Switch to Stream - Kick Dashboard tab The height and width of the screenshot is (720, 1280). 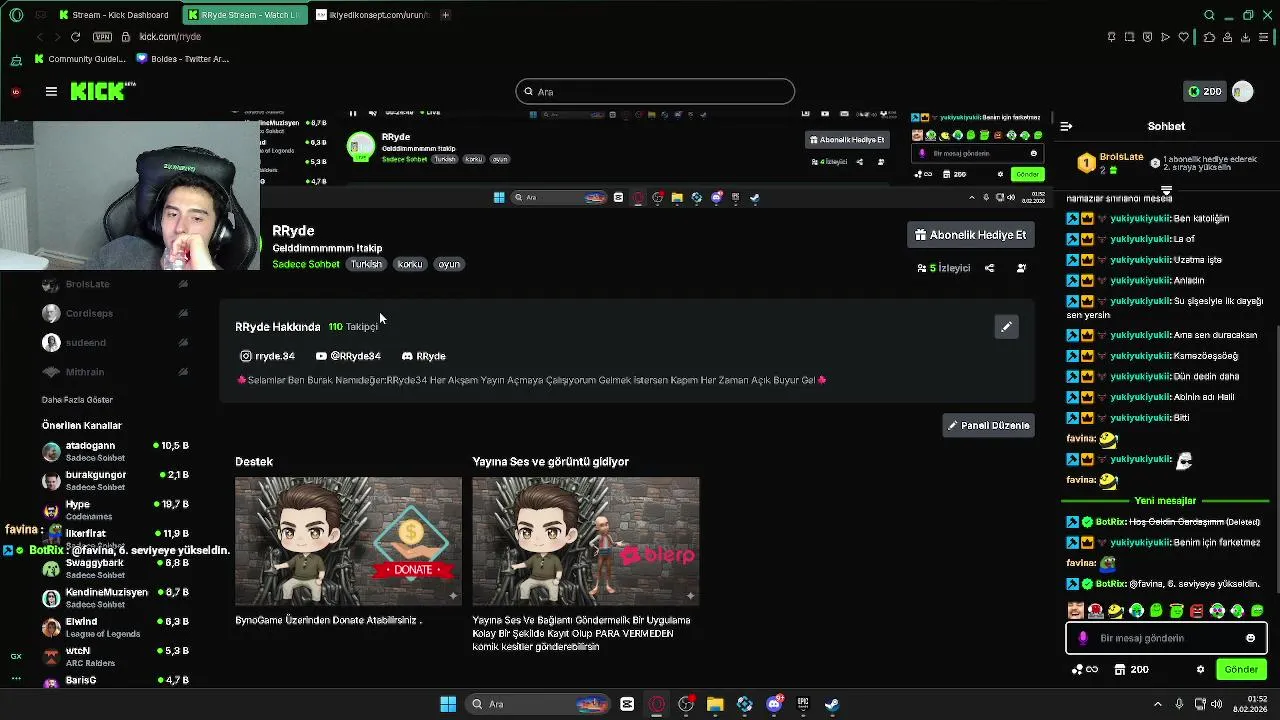114,15
